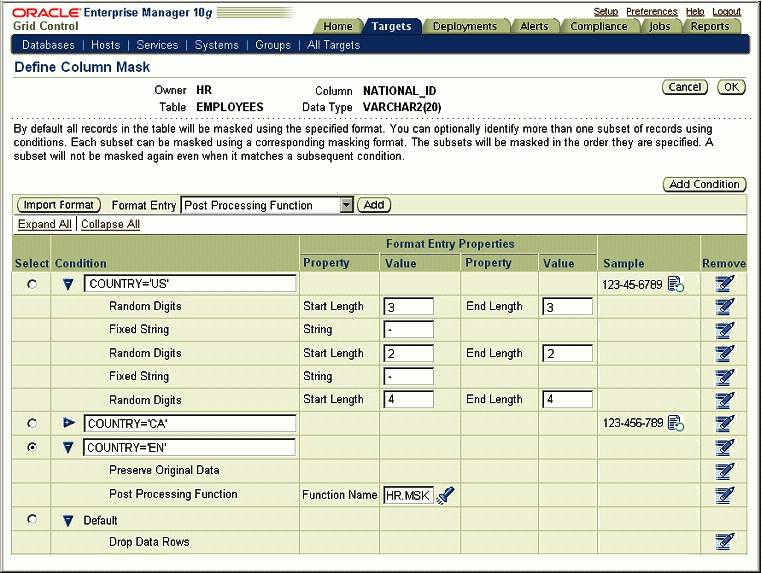Image resolution: width=762 pixels, height=573 pixels.
Task: Open the Preferences link
Action: (652, 12)
